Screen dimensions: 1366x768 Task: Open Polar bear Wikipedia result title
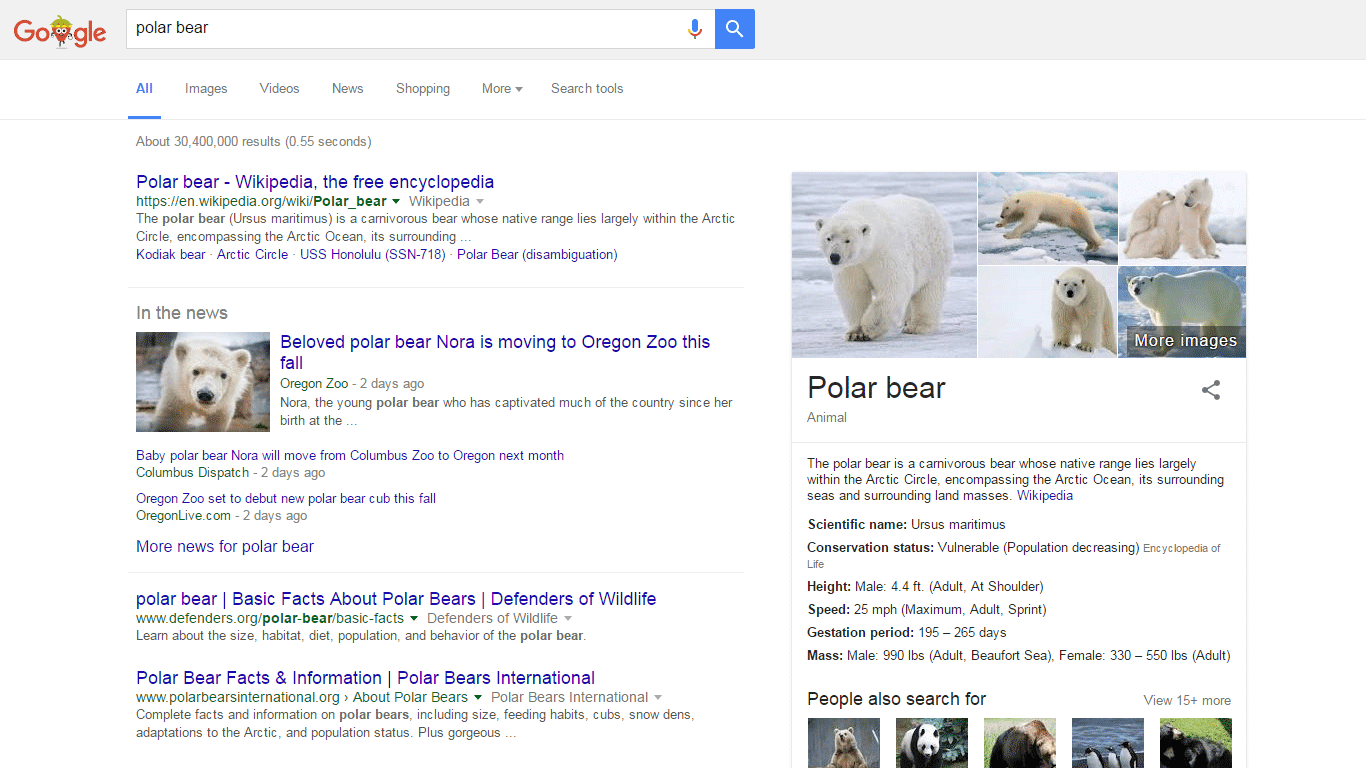click(x=315, y=182)
